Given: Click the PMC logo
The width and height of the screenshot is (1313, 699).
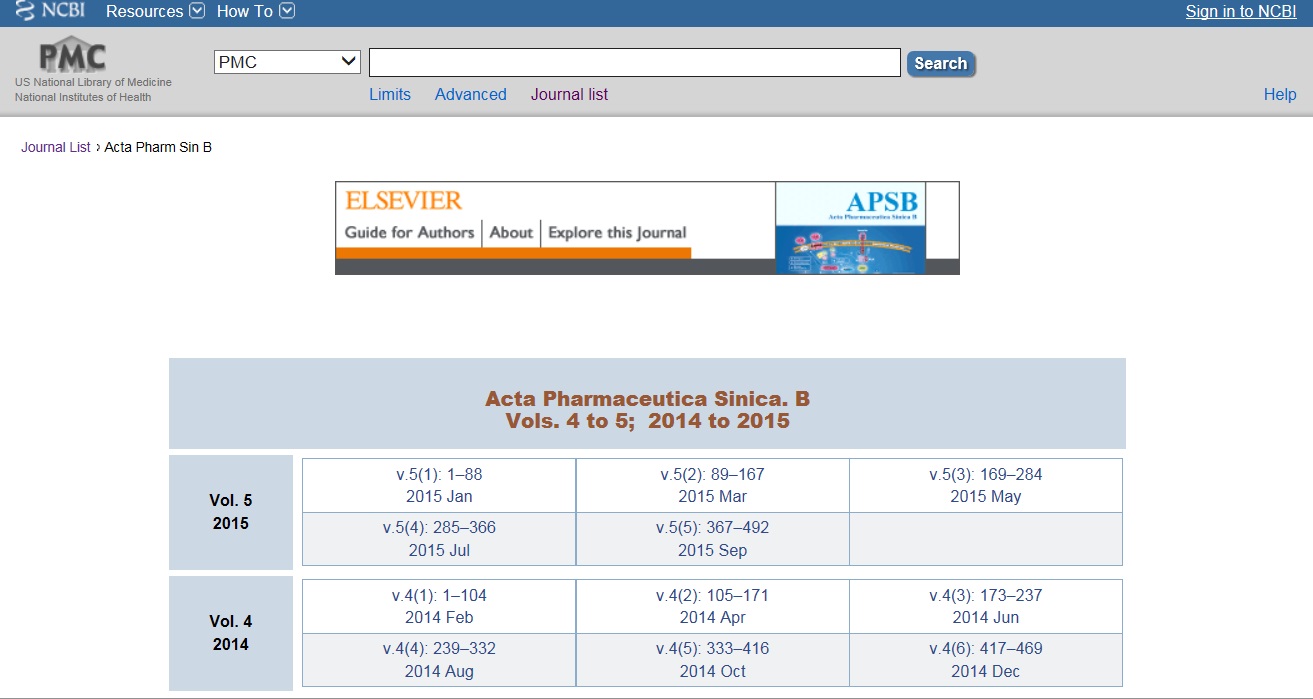Looking at the screenshot, I should tap(72, 56).
